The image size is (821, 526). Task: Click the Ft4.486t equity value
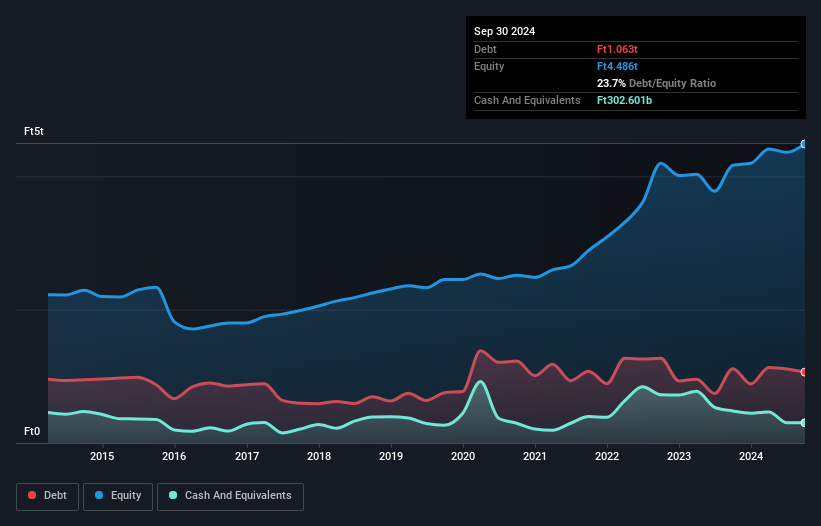point(617,66)
